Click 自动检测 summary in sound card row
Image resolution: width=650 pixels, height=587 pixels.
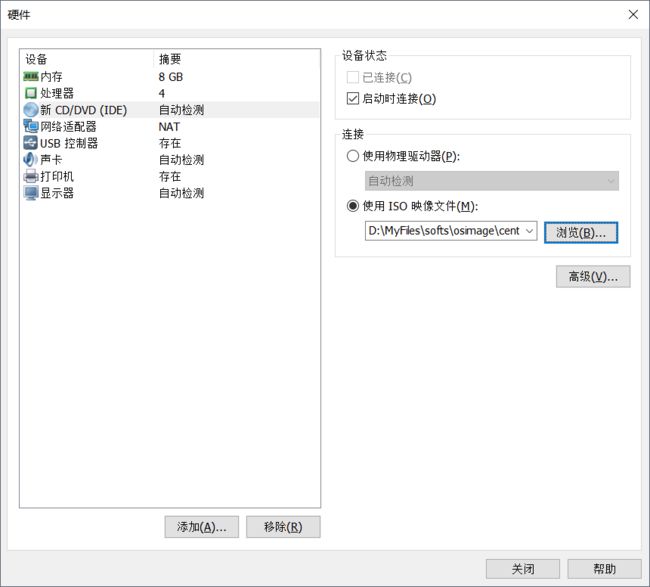[x=182, y=160]
